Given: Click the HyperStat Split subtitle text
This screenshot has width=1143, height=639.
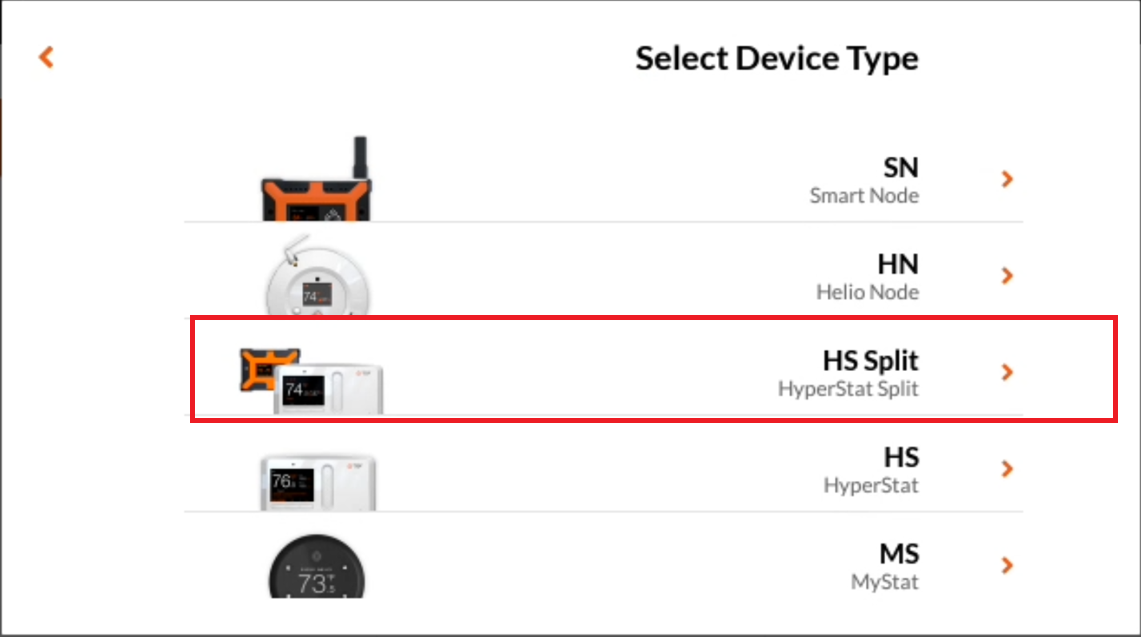Looking at the screenshot, I should coord(848,389).
